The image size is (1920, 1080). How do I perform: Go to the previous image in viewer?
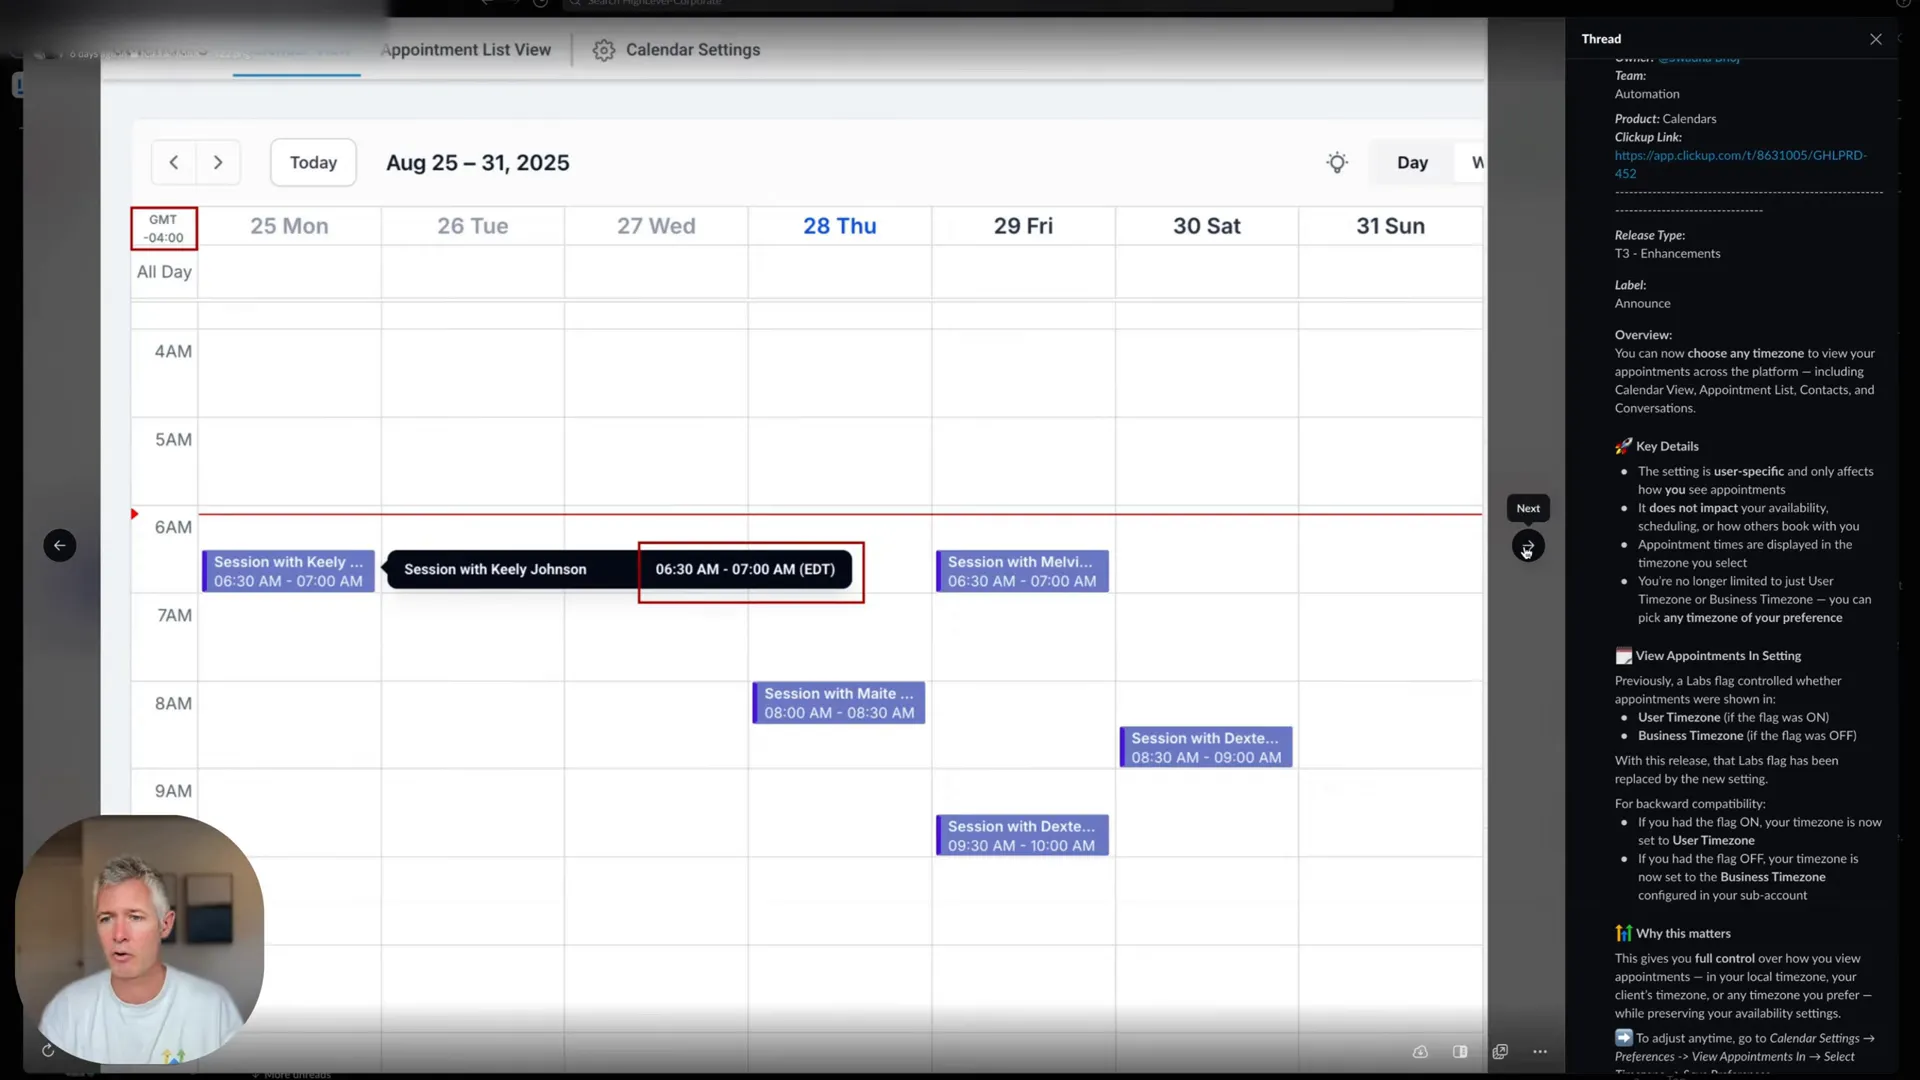point(60,545)
